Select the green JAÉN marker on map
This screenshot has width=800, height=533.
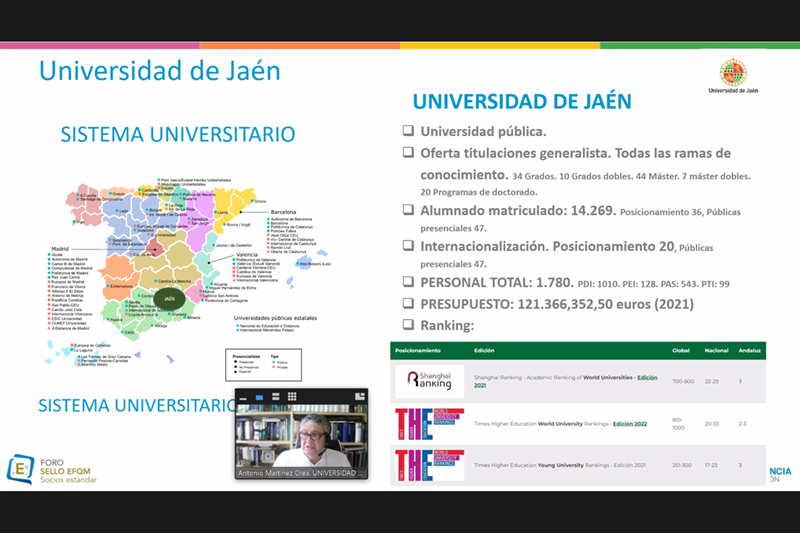point(169,297)
